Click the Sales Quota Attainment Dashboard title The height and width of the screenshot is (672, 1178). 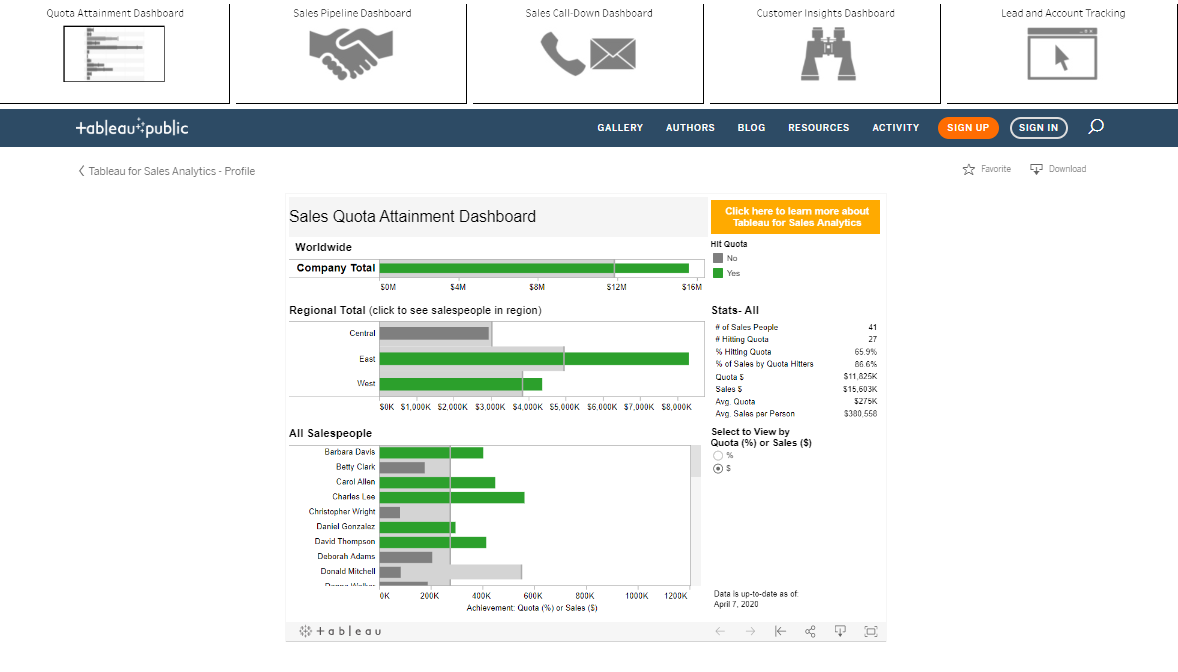pos(412,216)
